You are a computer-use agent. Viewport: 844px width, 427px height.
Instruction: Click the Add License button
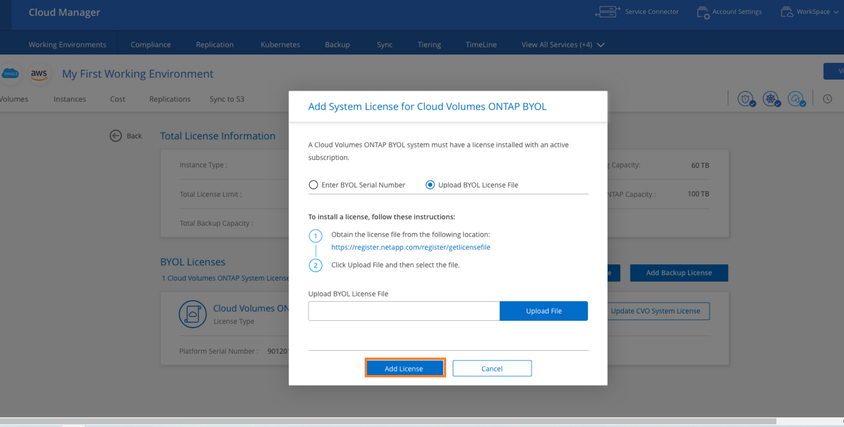pos(405,368)
